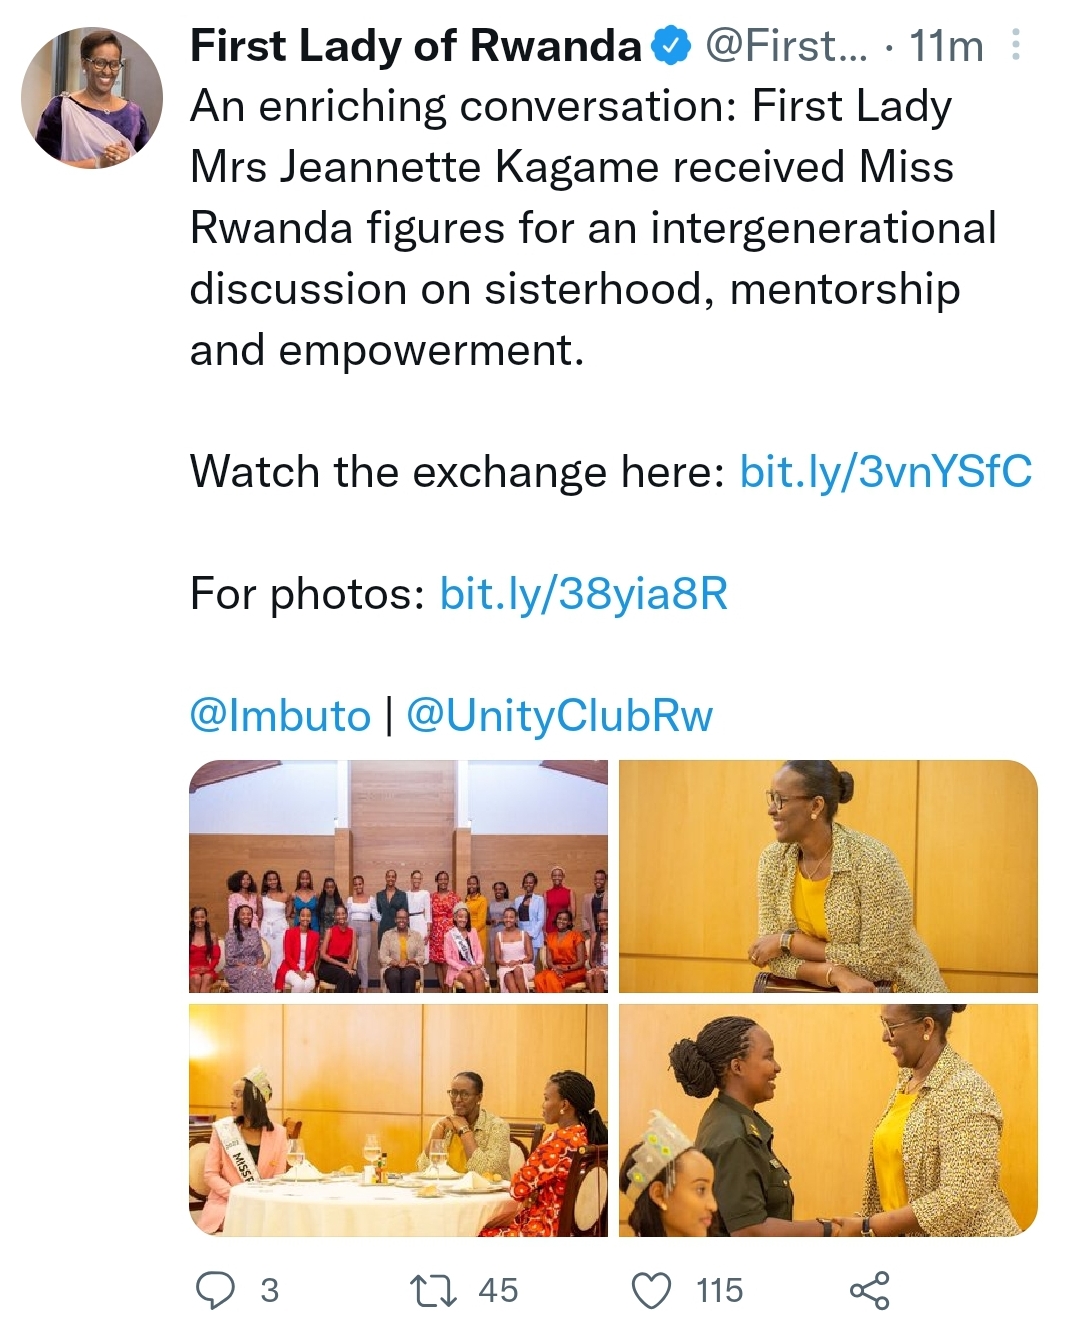
Task: Open the bit.ly/3vnYSfC video link
Action: [x=885, y=471]
